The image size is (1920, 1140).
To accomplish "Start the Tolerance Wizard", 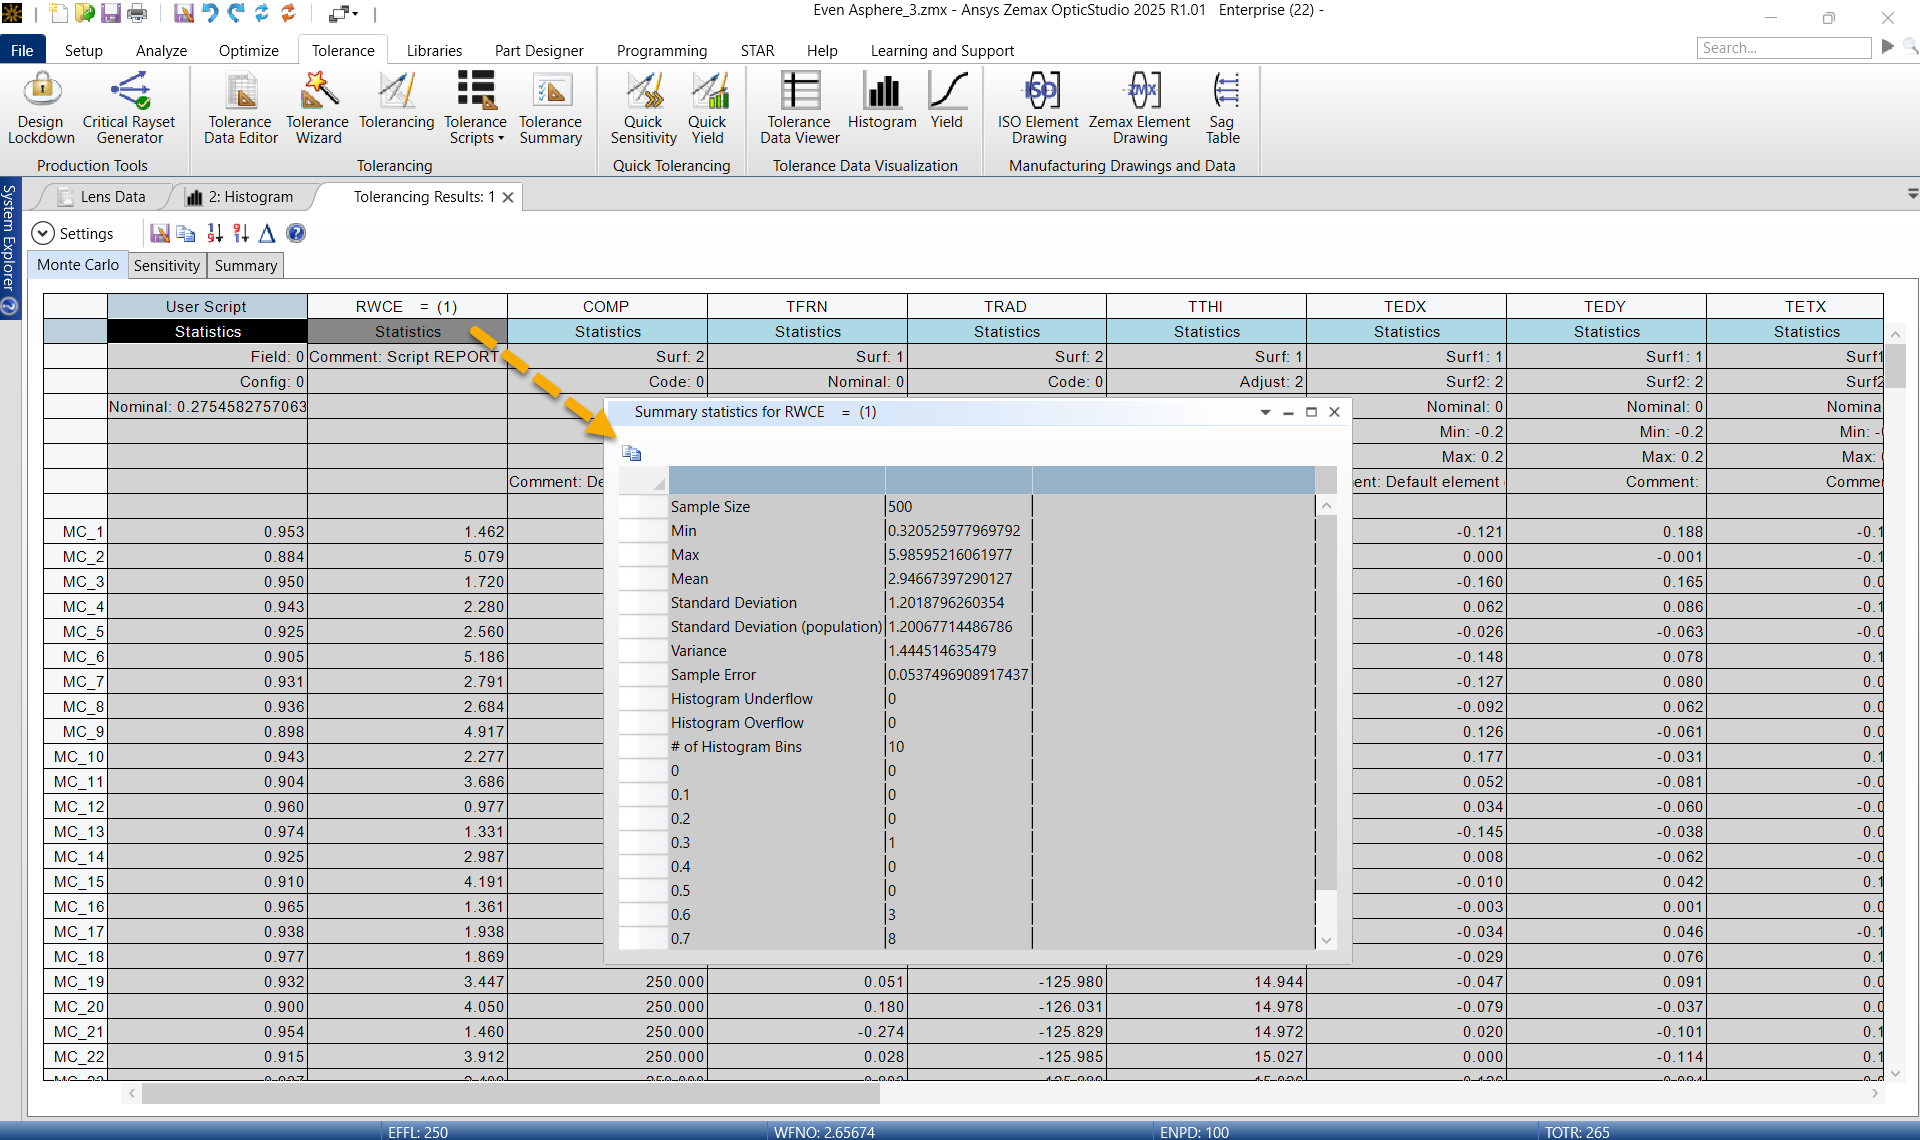I will (318, 108).
